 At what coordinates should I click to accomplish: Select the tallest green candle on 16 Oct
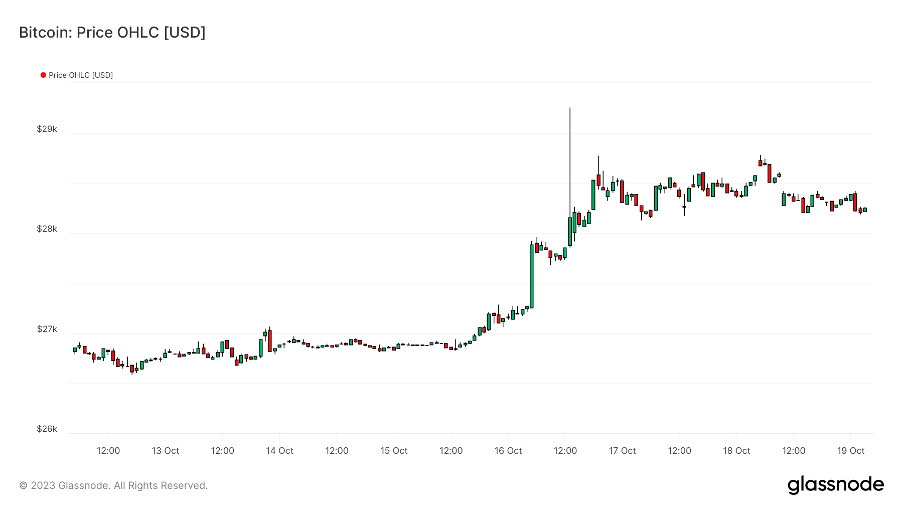[x=533, y=276]
